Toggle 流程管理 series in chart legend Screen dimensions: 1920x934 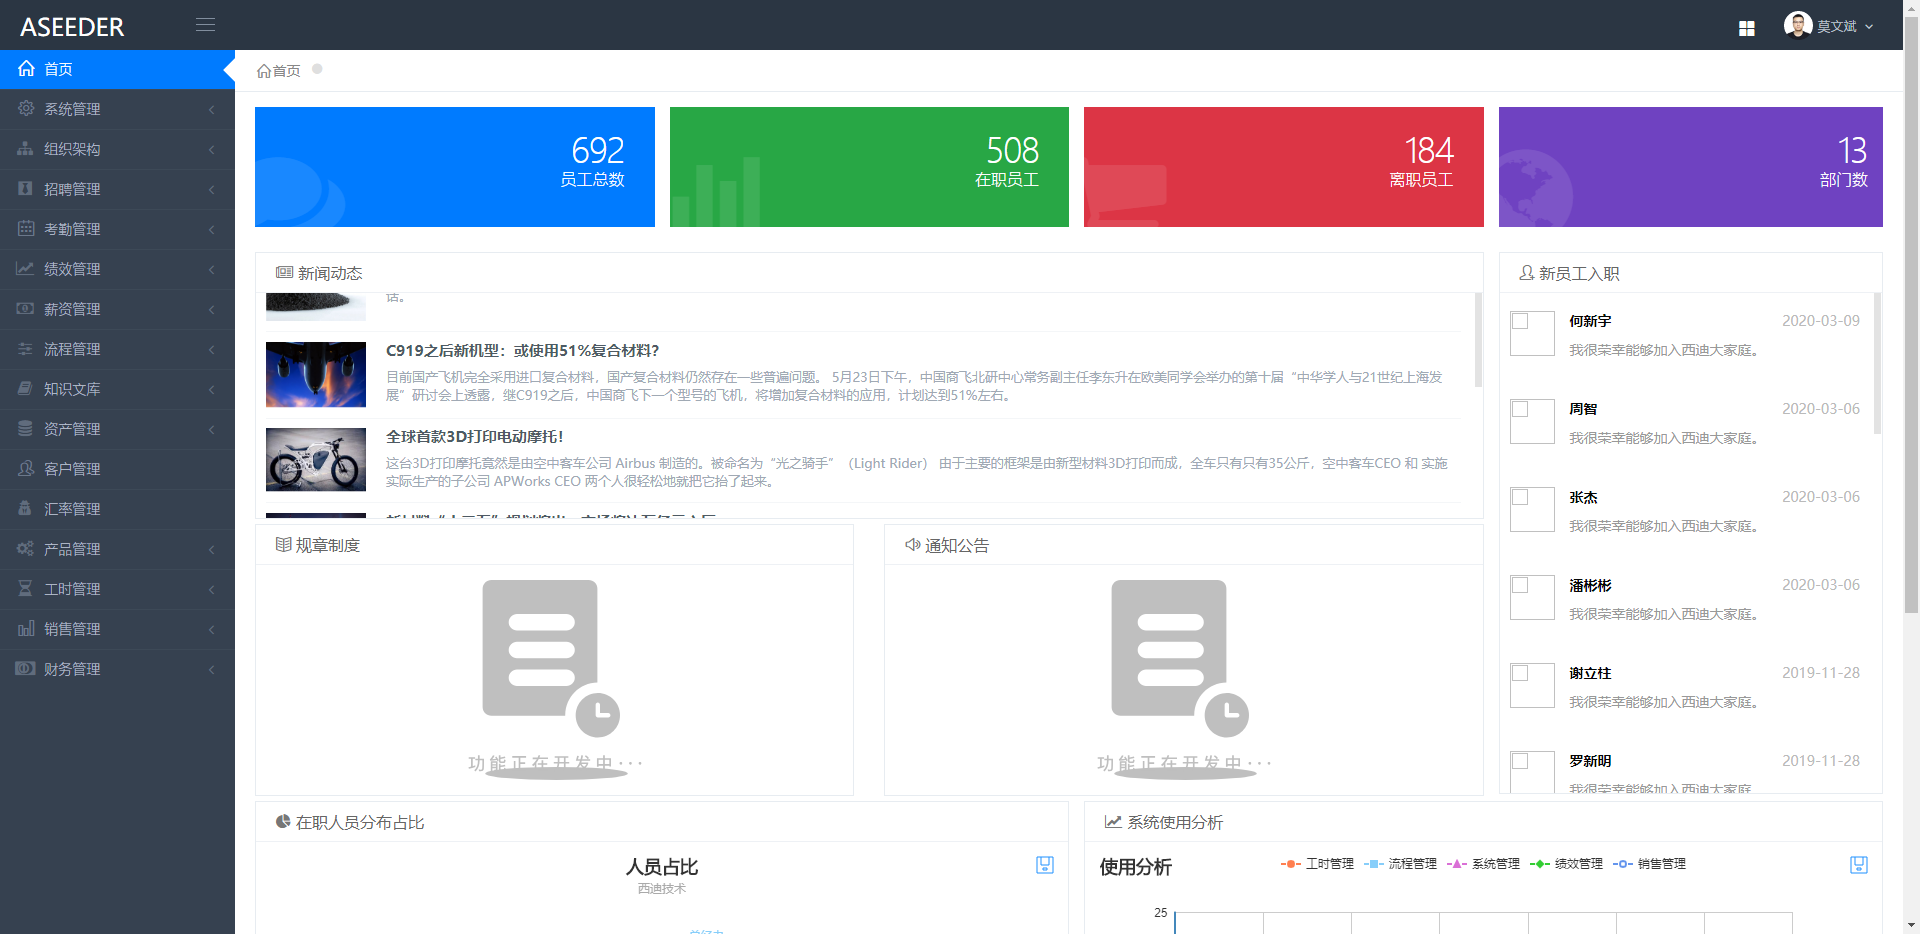point(1400,863)
